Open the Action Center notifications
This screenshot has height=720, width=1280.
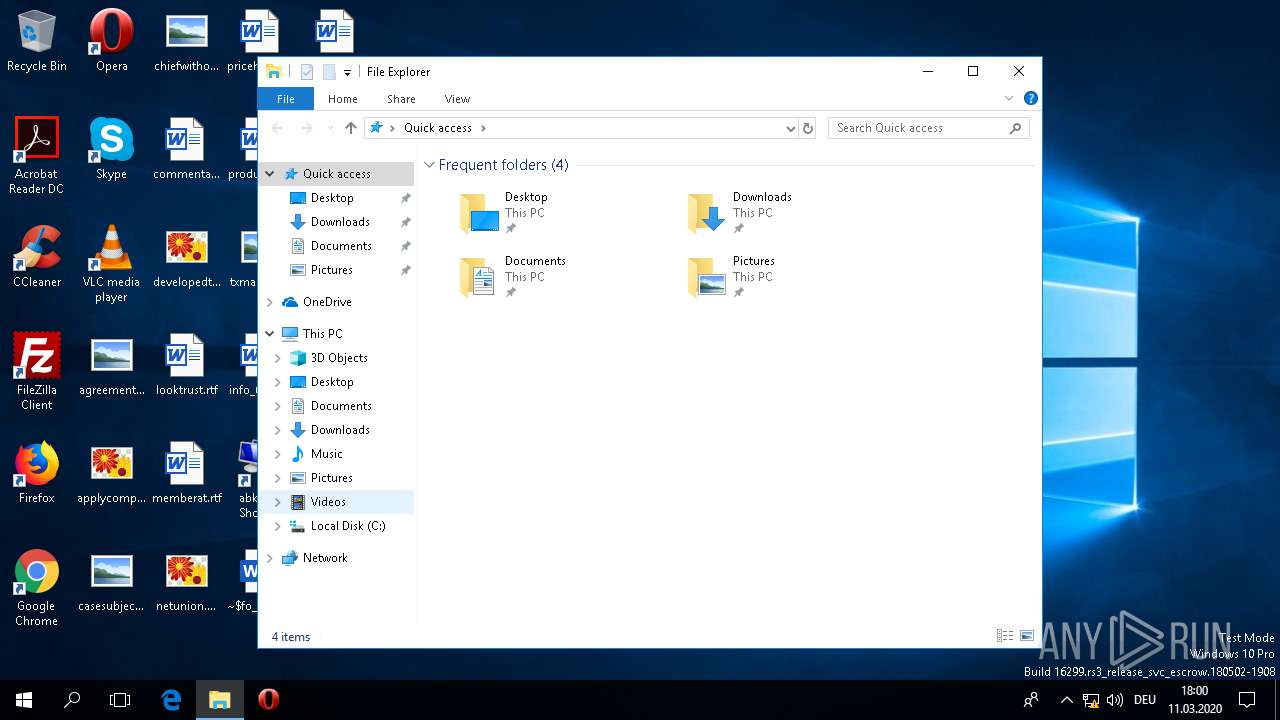(1247, 700)
